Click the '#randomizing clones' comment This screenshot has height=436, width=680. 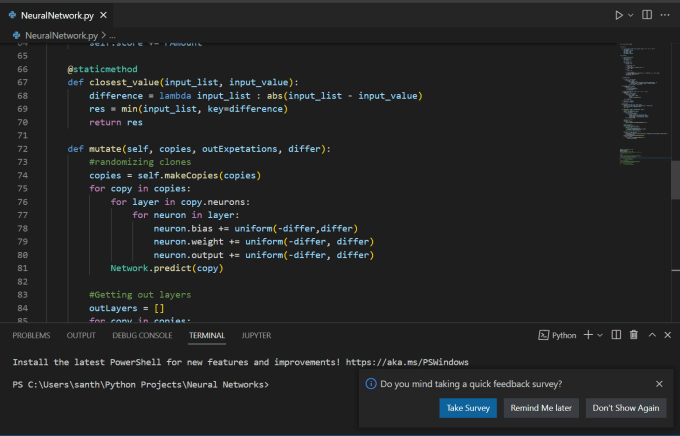tap(140, 162)
